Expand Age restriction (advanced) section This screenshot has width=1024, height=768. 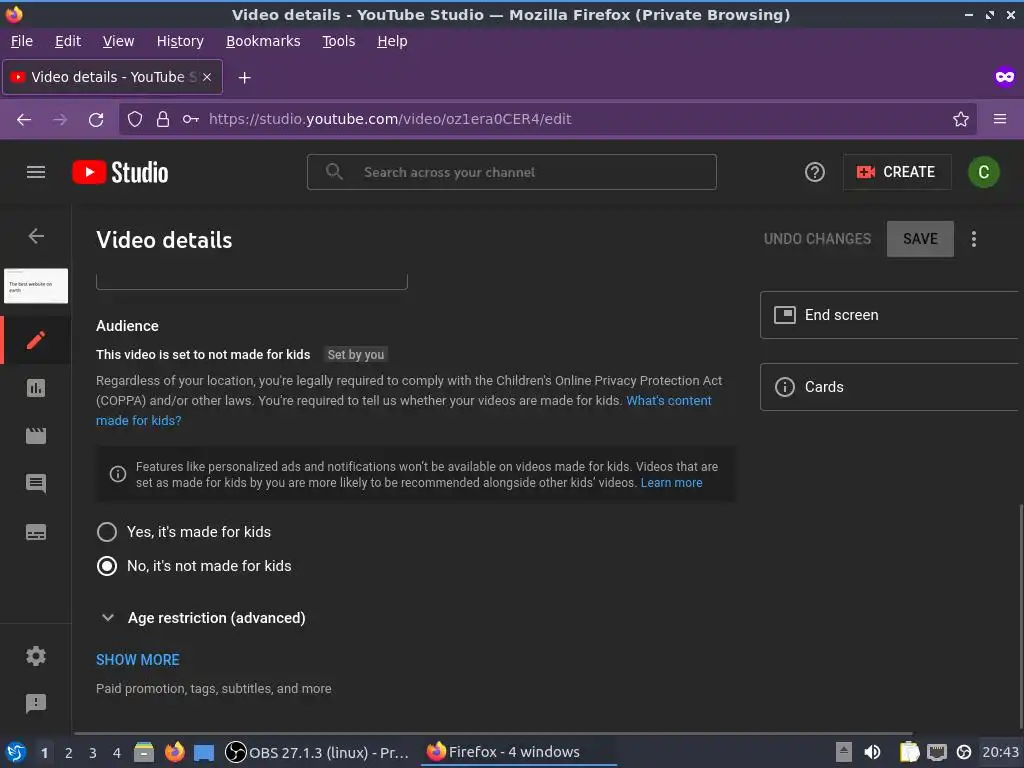point(203,618)
